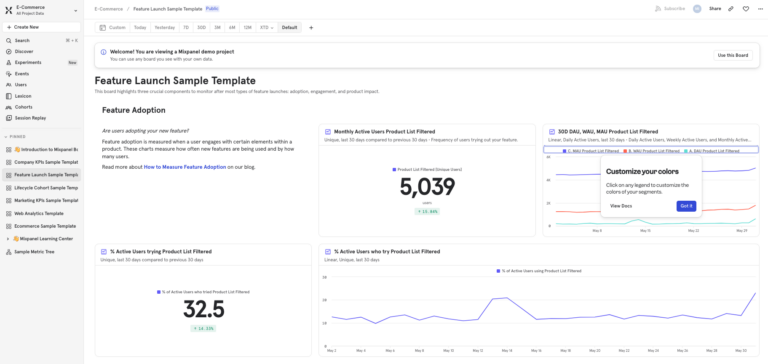Click B. WAU Product List Filtered legend swatch
Screen dimensions: 768x364
point(626,151)
